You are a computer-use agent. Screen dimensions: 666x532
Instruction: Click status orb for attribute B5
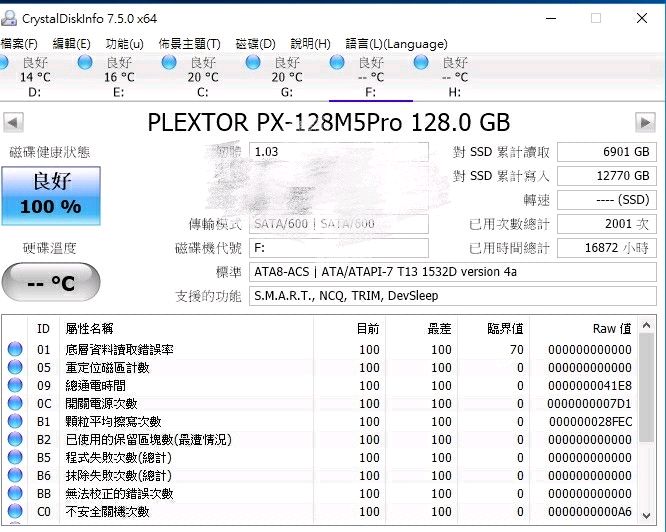point(15,457)
